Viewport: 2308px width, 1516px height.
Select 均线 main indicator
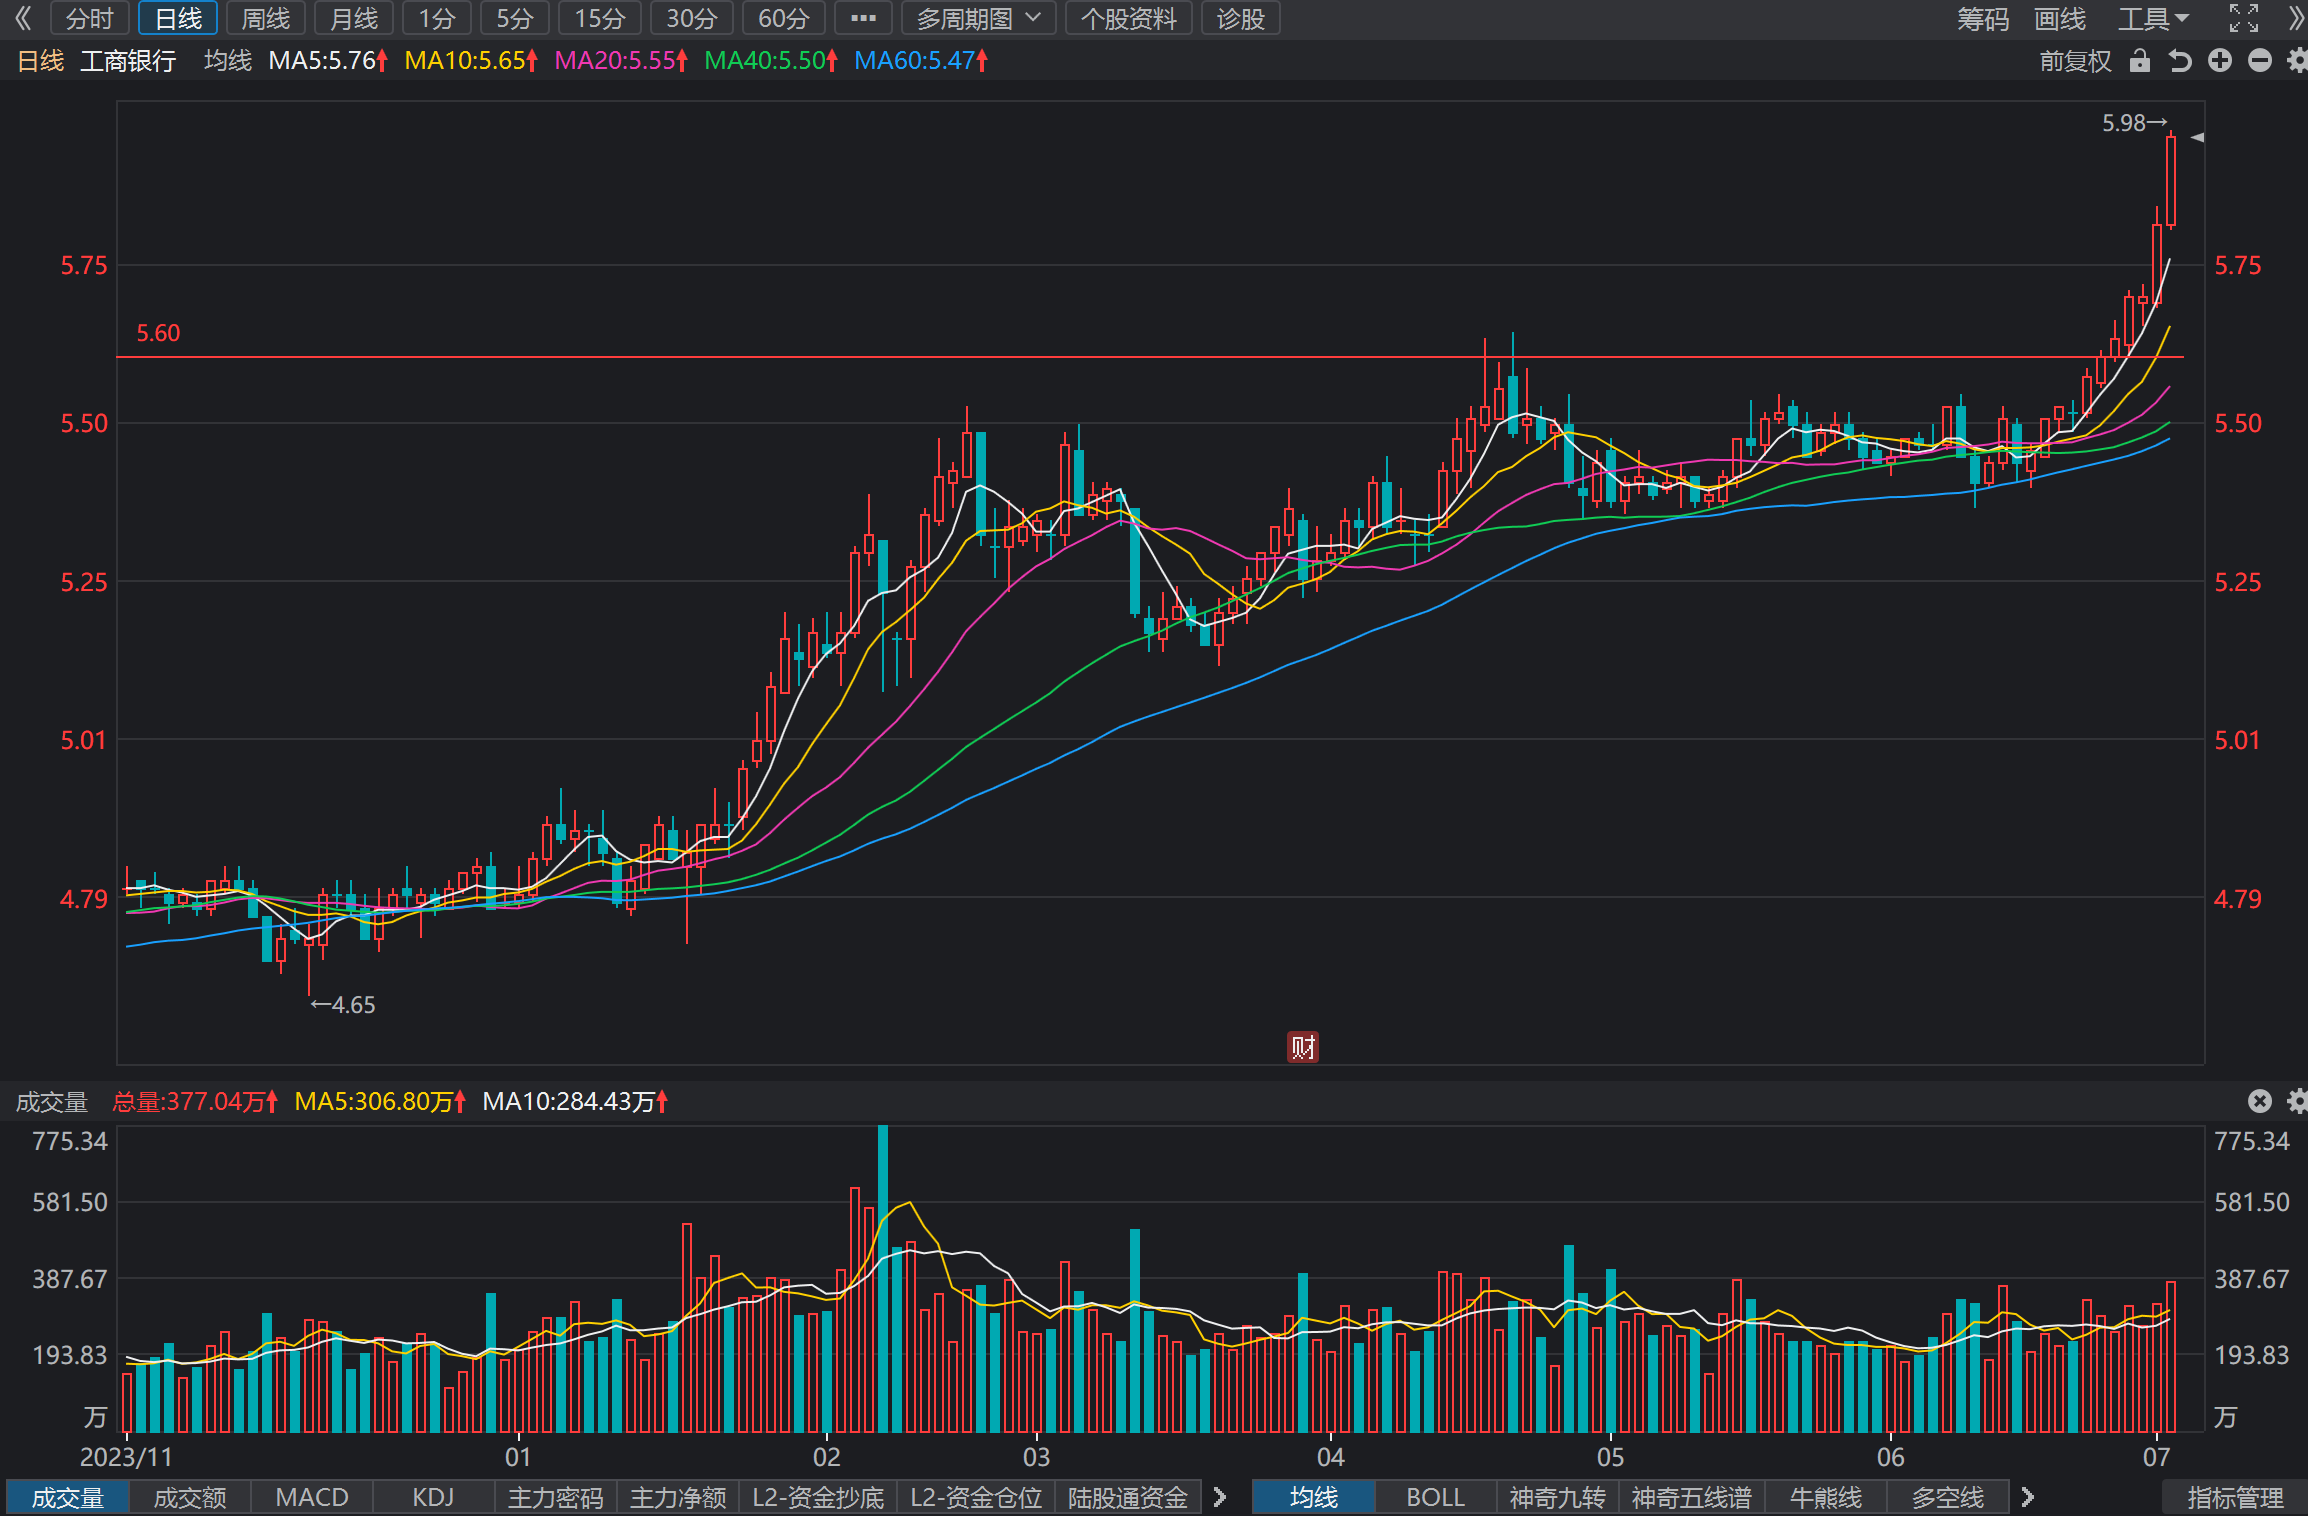(x=1313, y=1497)
